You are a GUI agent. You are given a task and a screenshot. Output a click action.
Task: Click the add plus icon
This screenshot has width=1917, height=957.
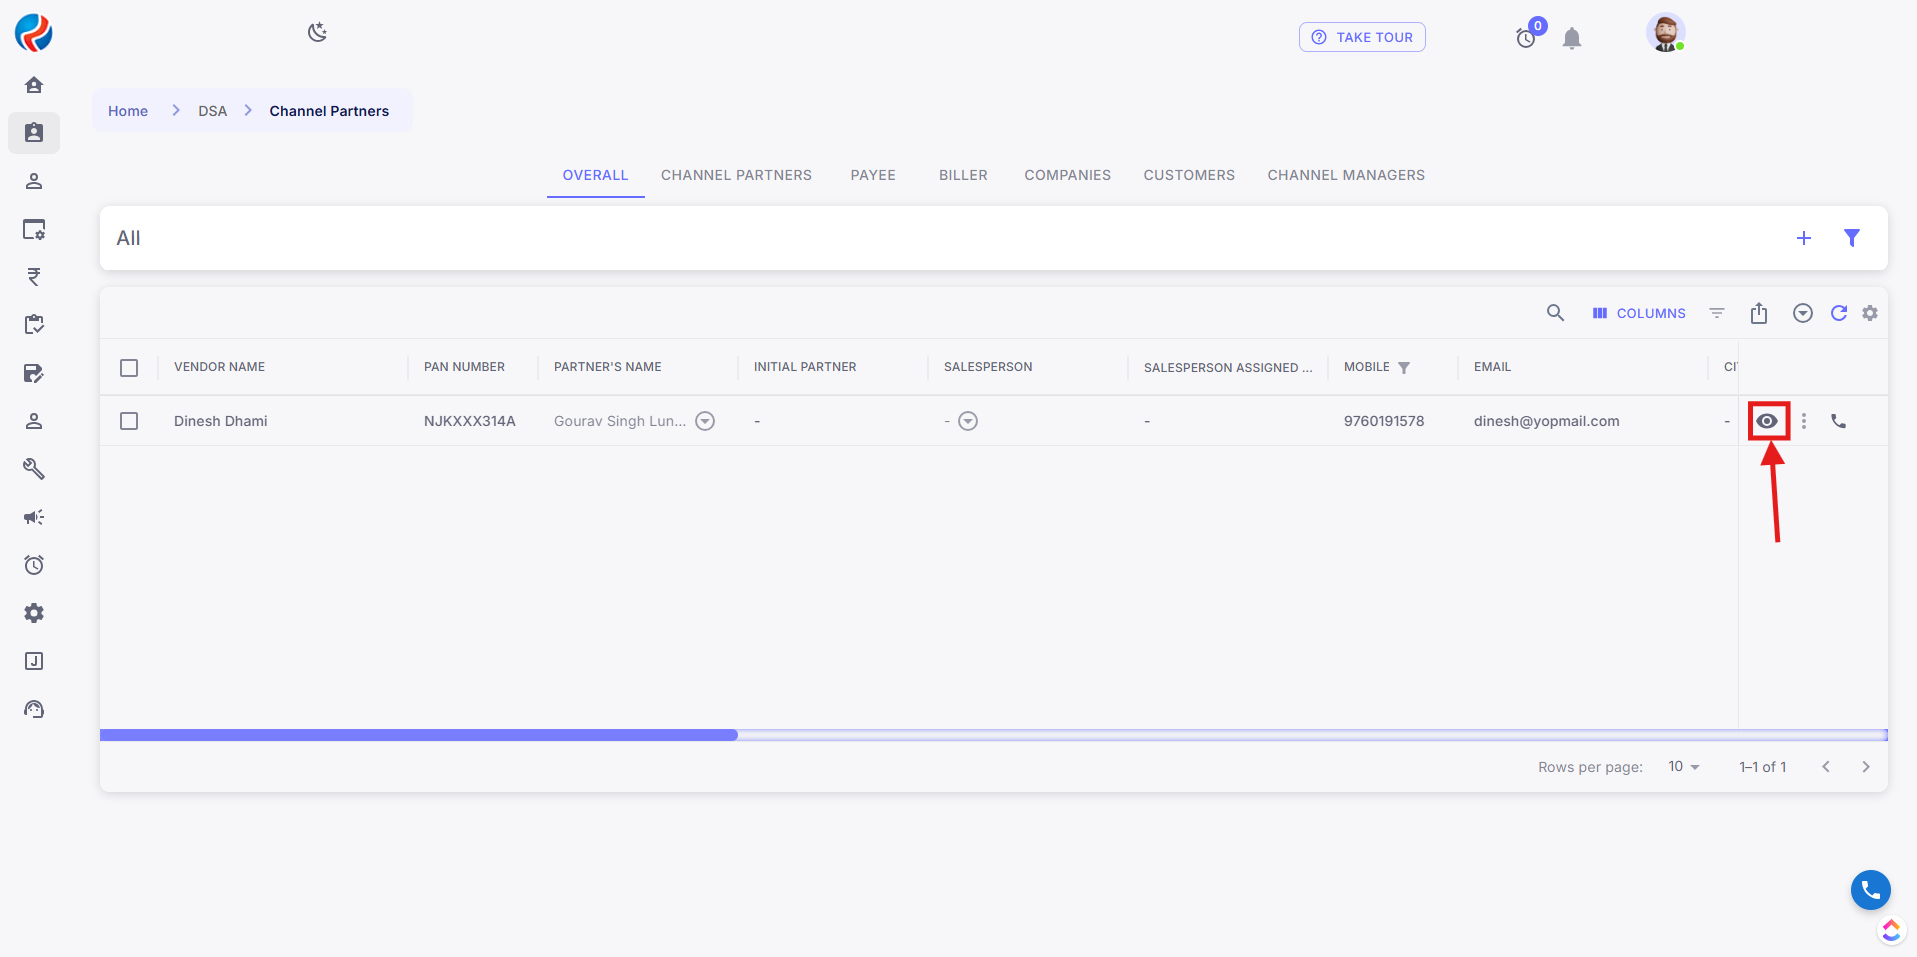coord(1803,238)
